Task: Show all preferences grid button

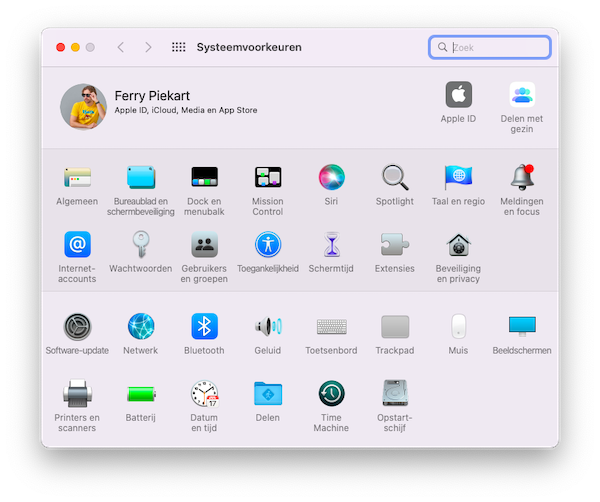Action: coord(178,47)
